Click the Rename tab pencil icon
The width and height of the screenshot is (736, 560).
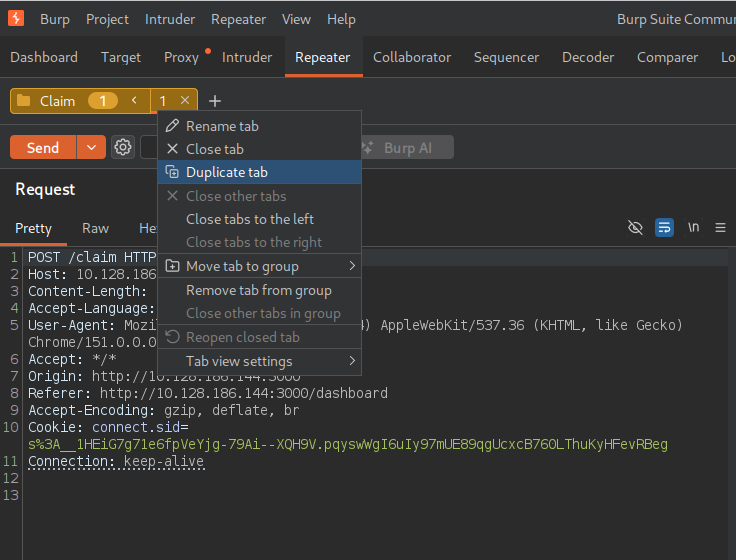172,125
